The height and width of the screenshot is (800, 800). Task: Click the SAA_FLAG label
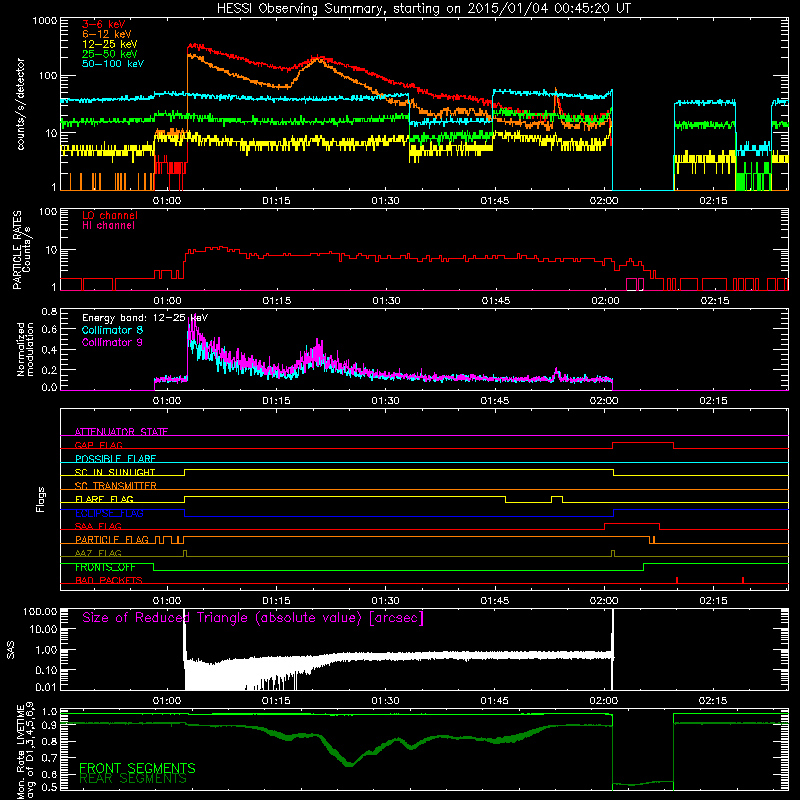coord(98,526)
